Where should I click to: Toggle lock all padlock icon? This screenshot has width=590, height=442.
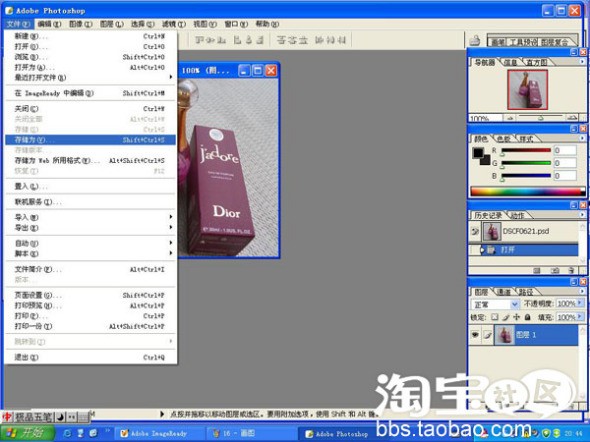[528, 317]
